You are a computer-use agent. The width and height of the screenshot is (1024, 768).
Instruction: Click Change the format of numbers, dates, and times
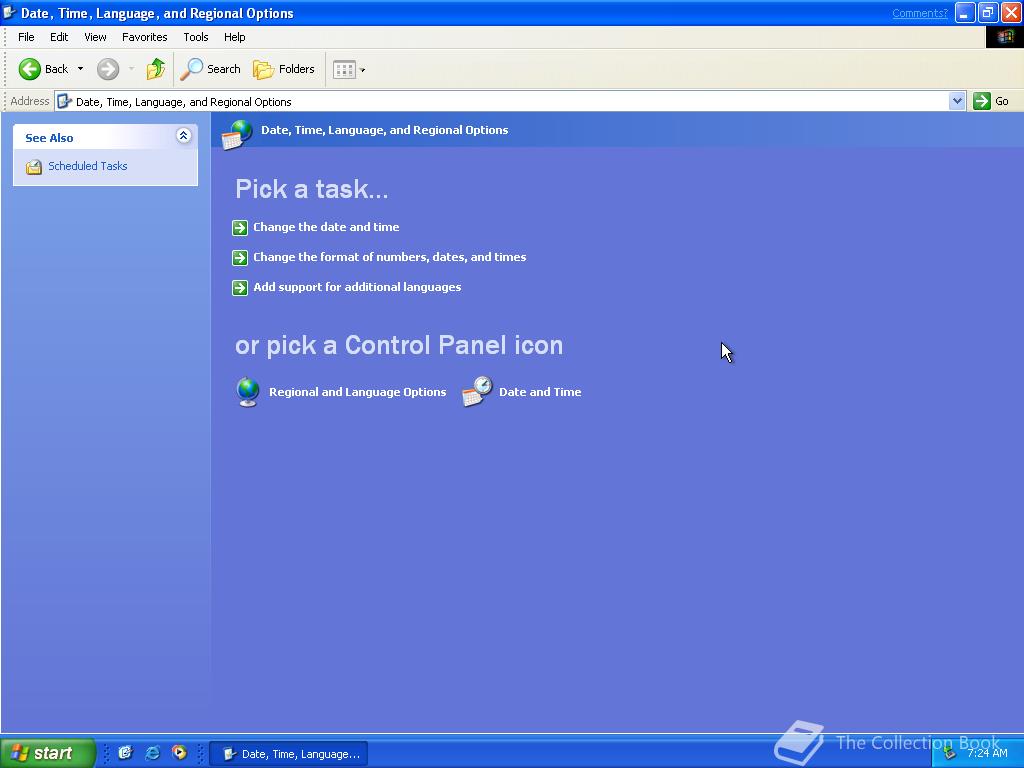tap(389, 257)
